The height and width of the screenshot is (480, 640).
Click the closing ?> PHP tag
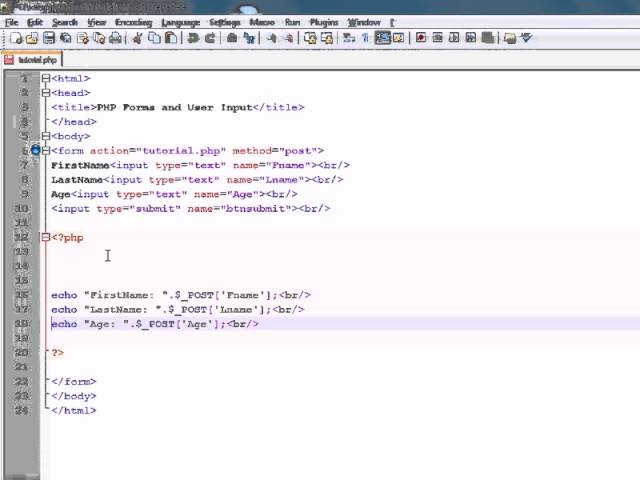(58, 353)
